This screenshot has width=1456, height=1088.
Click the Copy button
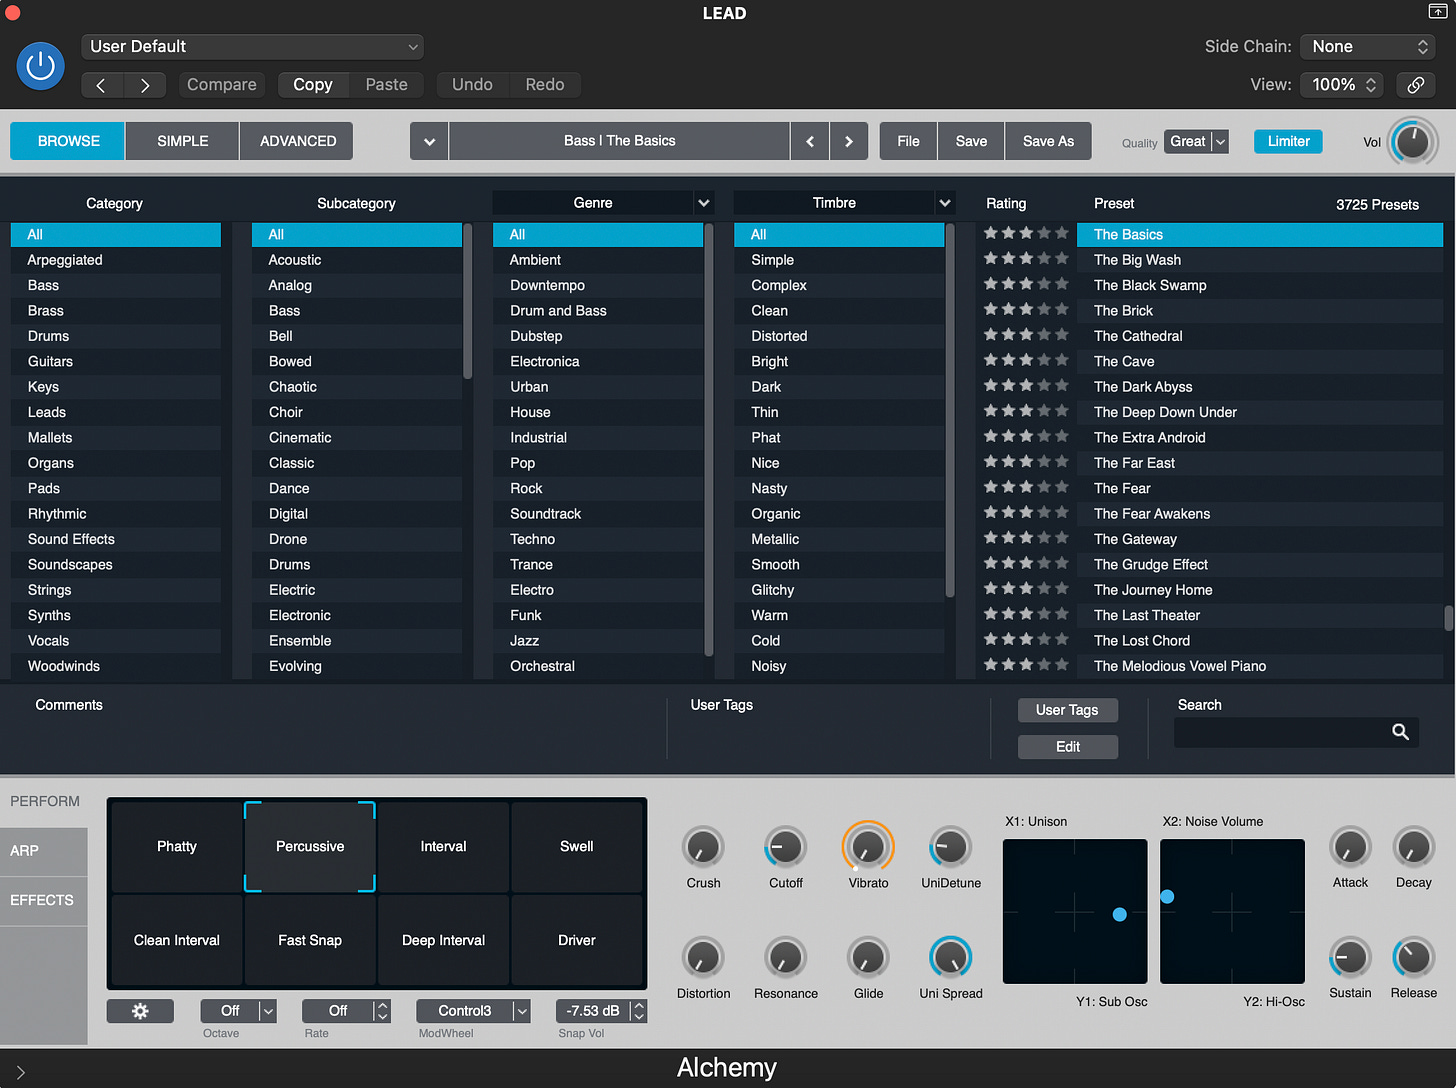point(313,85)
